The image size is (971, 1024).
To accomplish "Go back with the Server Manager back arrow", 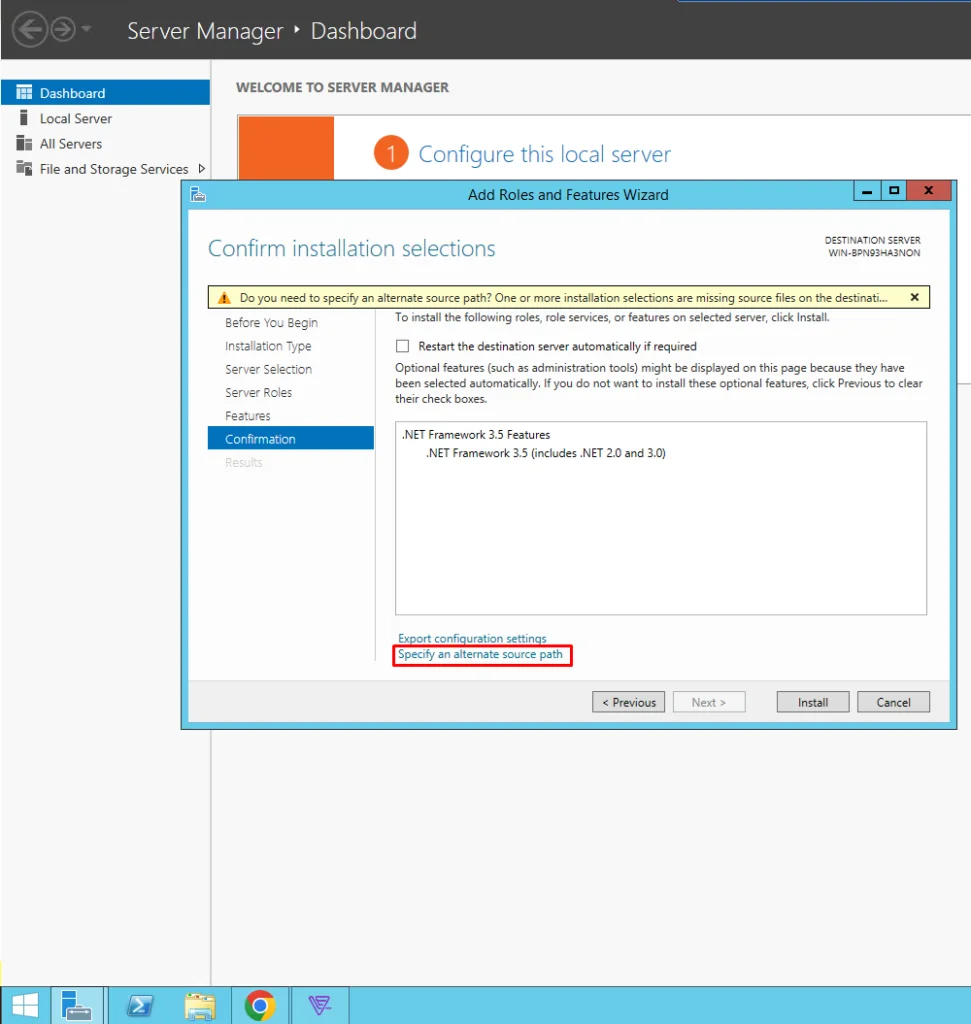I will pyautogui.click(x=29, y=29).
